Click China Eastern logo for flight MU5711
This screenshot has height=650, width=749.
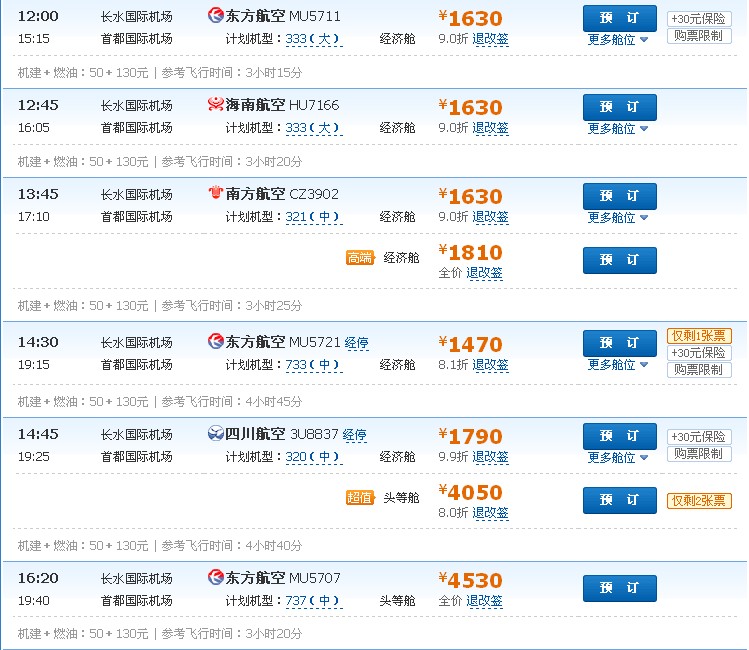point(215,16)
